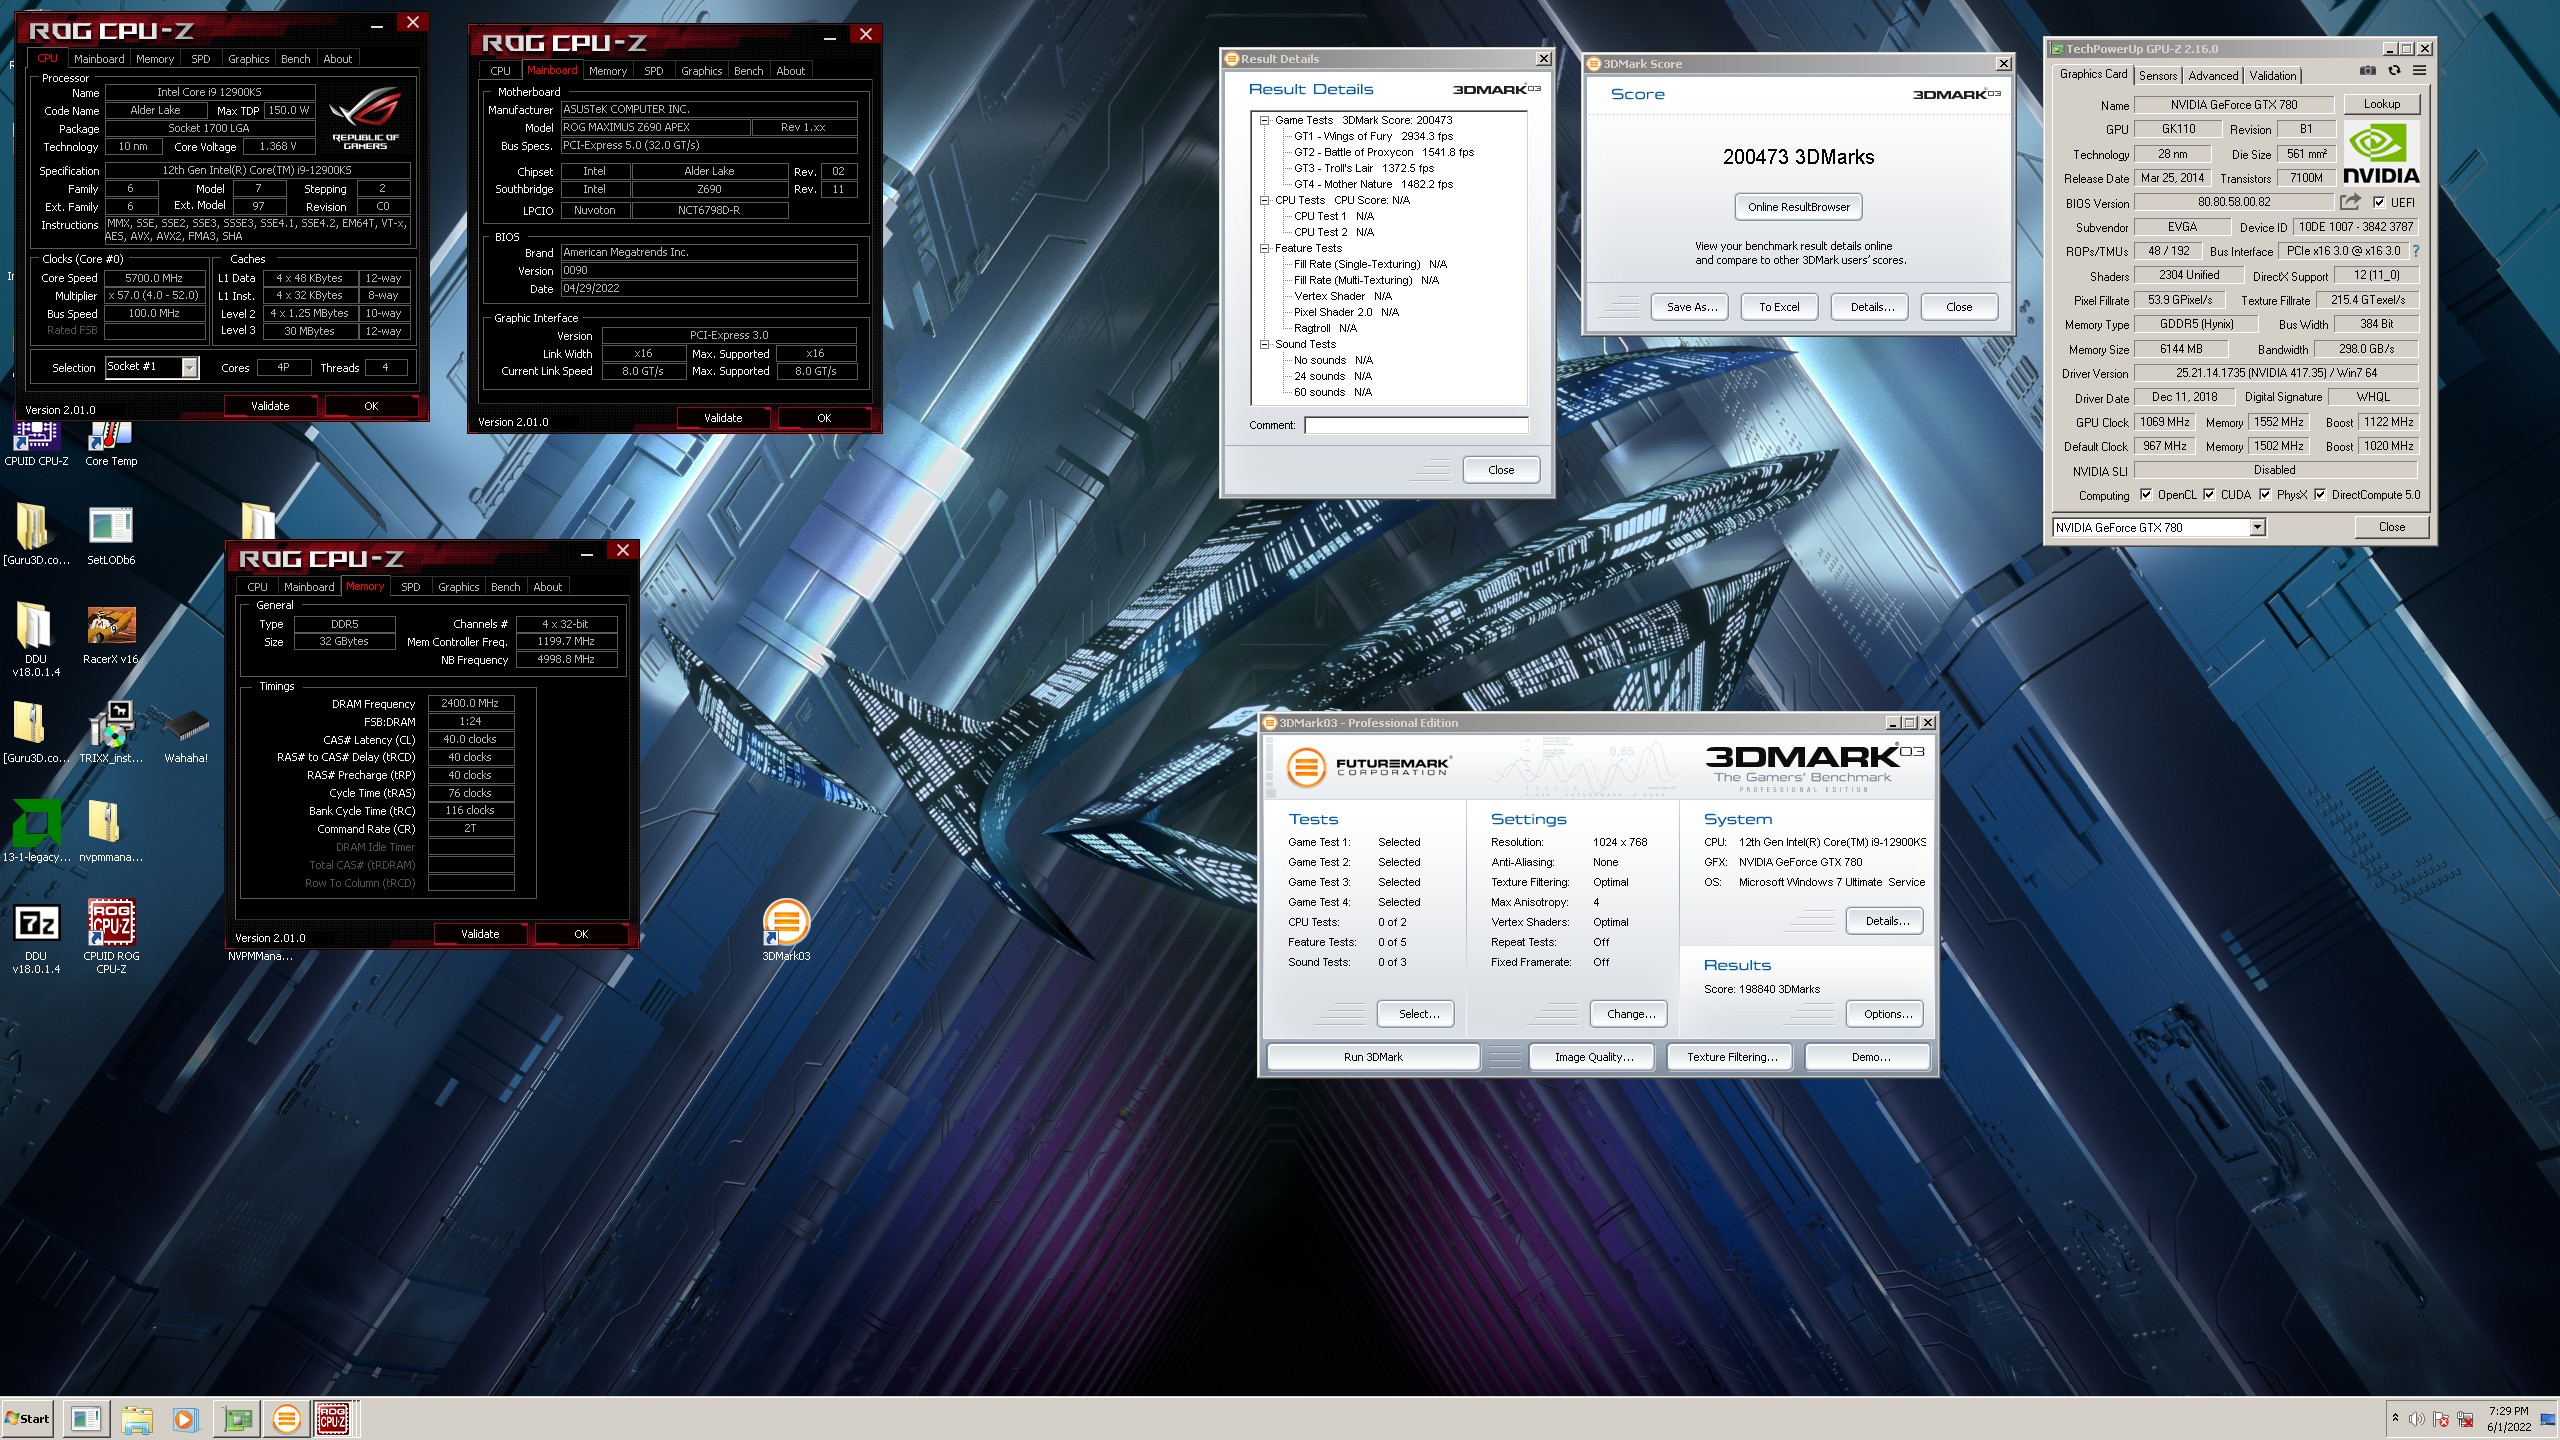The image size is (2560, 1440).
Task: Click Texture Filtering... button
Action: tap(1731, 1057)
